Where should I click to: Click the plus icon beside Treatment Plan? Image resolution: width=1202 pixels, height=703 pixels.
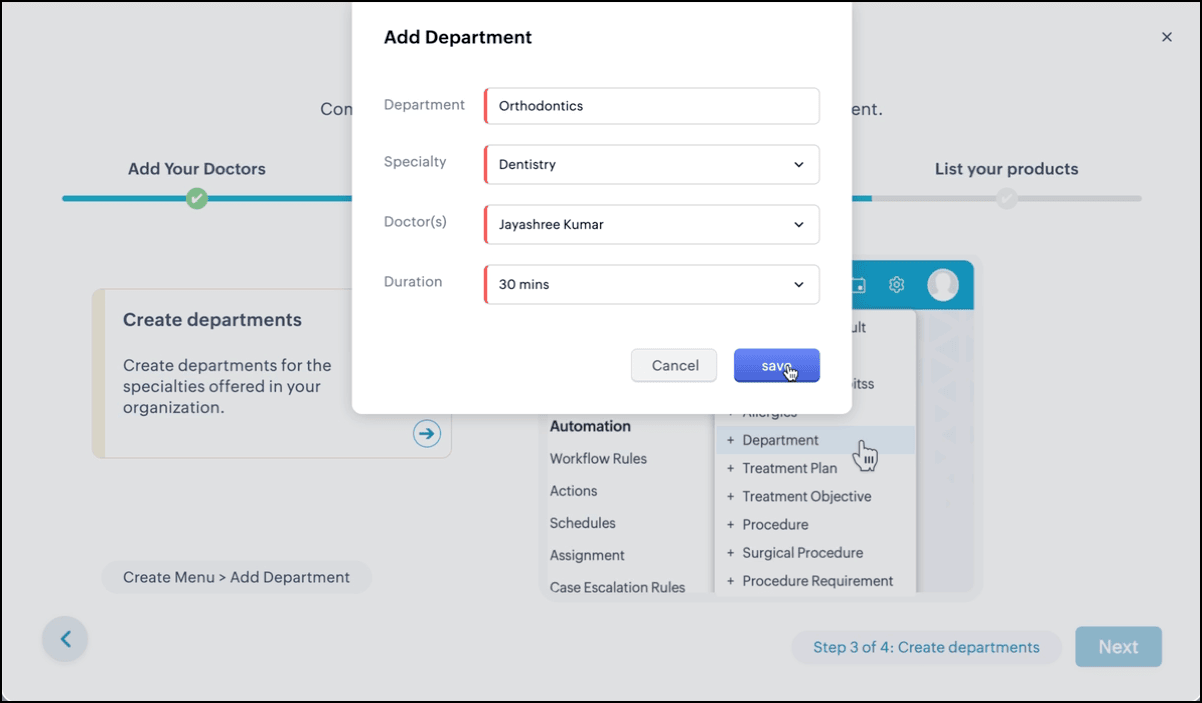731,468
